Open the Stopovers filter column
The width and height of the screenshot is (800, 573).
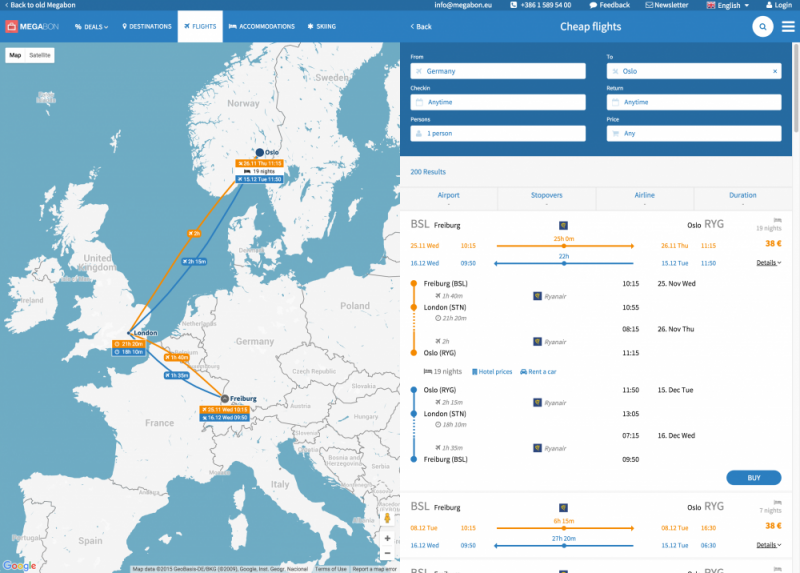546,198
